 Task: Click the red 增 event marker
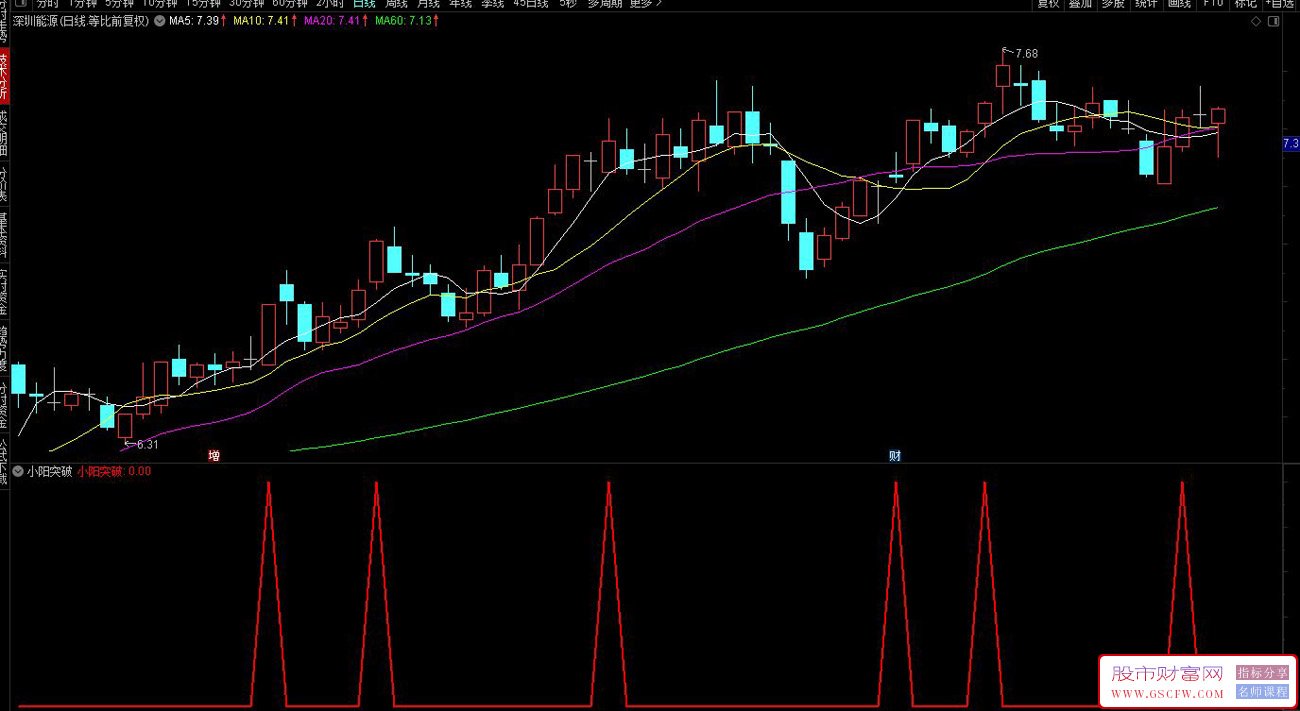tap(214, 456)
